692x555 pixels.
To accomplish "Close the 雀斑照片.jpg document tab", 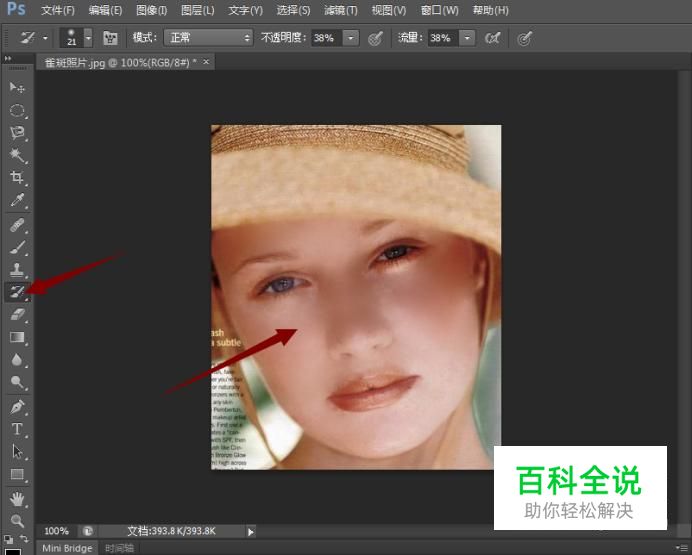I will pos(207,62).
